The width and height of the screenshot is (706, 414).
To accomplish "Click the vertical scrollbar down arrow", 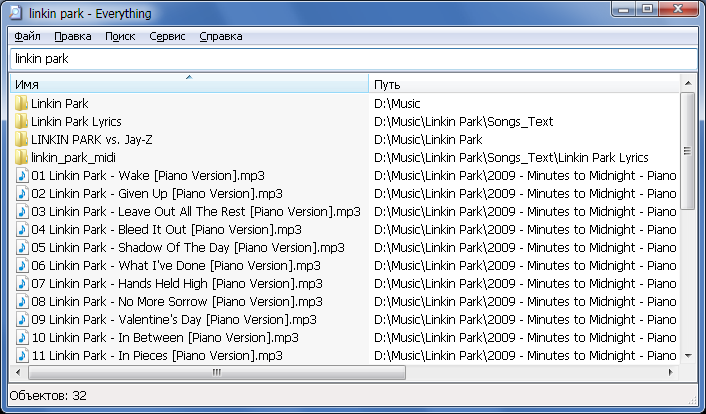I will click(x=688, y=356).
